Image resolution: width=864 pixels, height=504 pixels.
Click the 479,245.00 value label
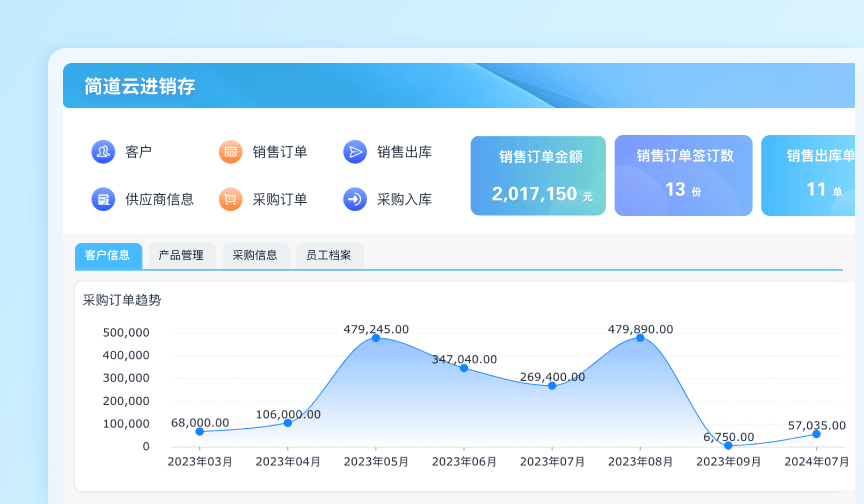(376, 329)
